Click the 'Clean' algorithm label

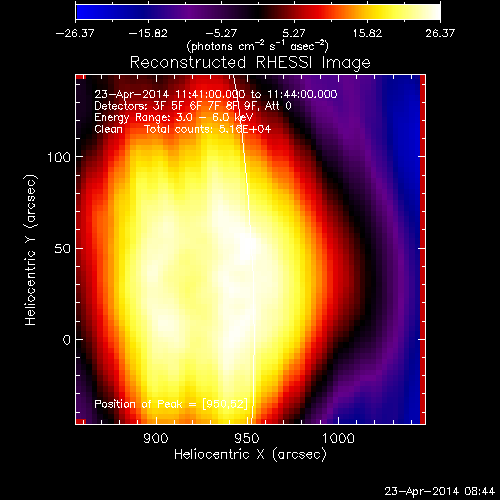pos(108,129)
